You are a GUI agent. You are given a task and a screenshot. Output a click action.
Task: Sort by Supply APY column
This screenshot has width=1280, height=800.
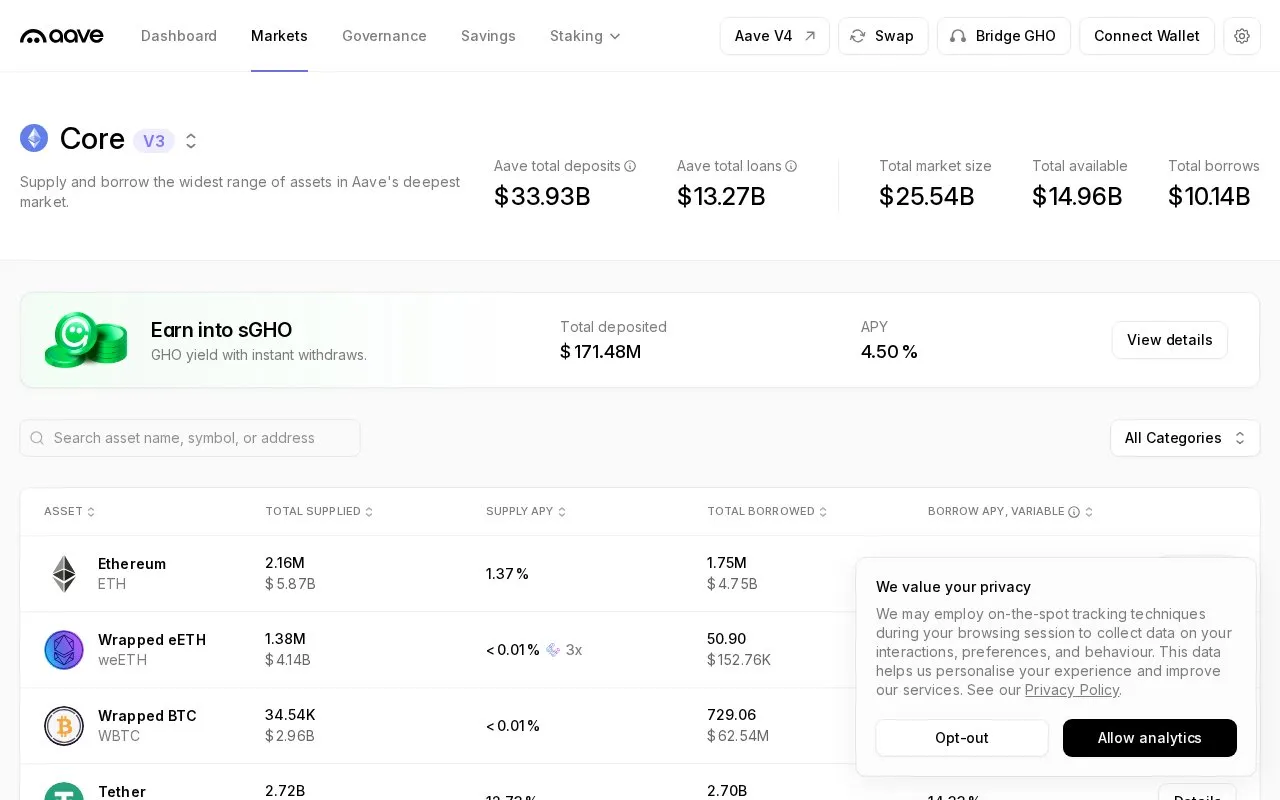526,511
